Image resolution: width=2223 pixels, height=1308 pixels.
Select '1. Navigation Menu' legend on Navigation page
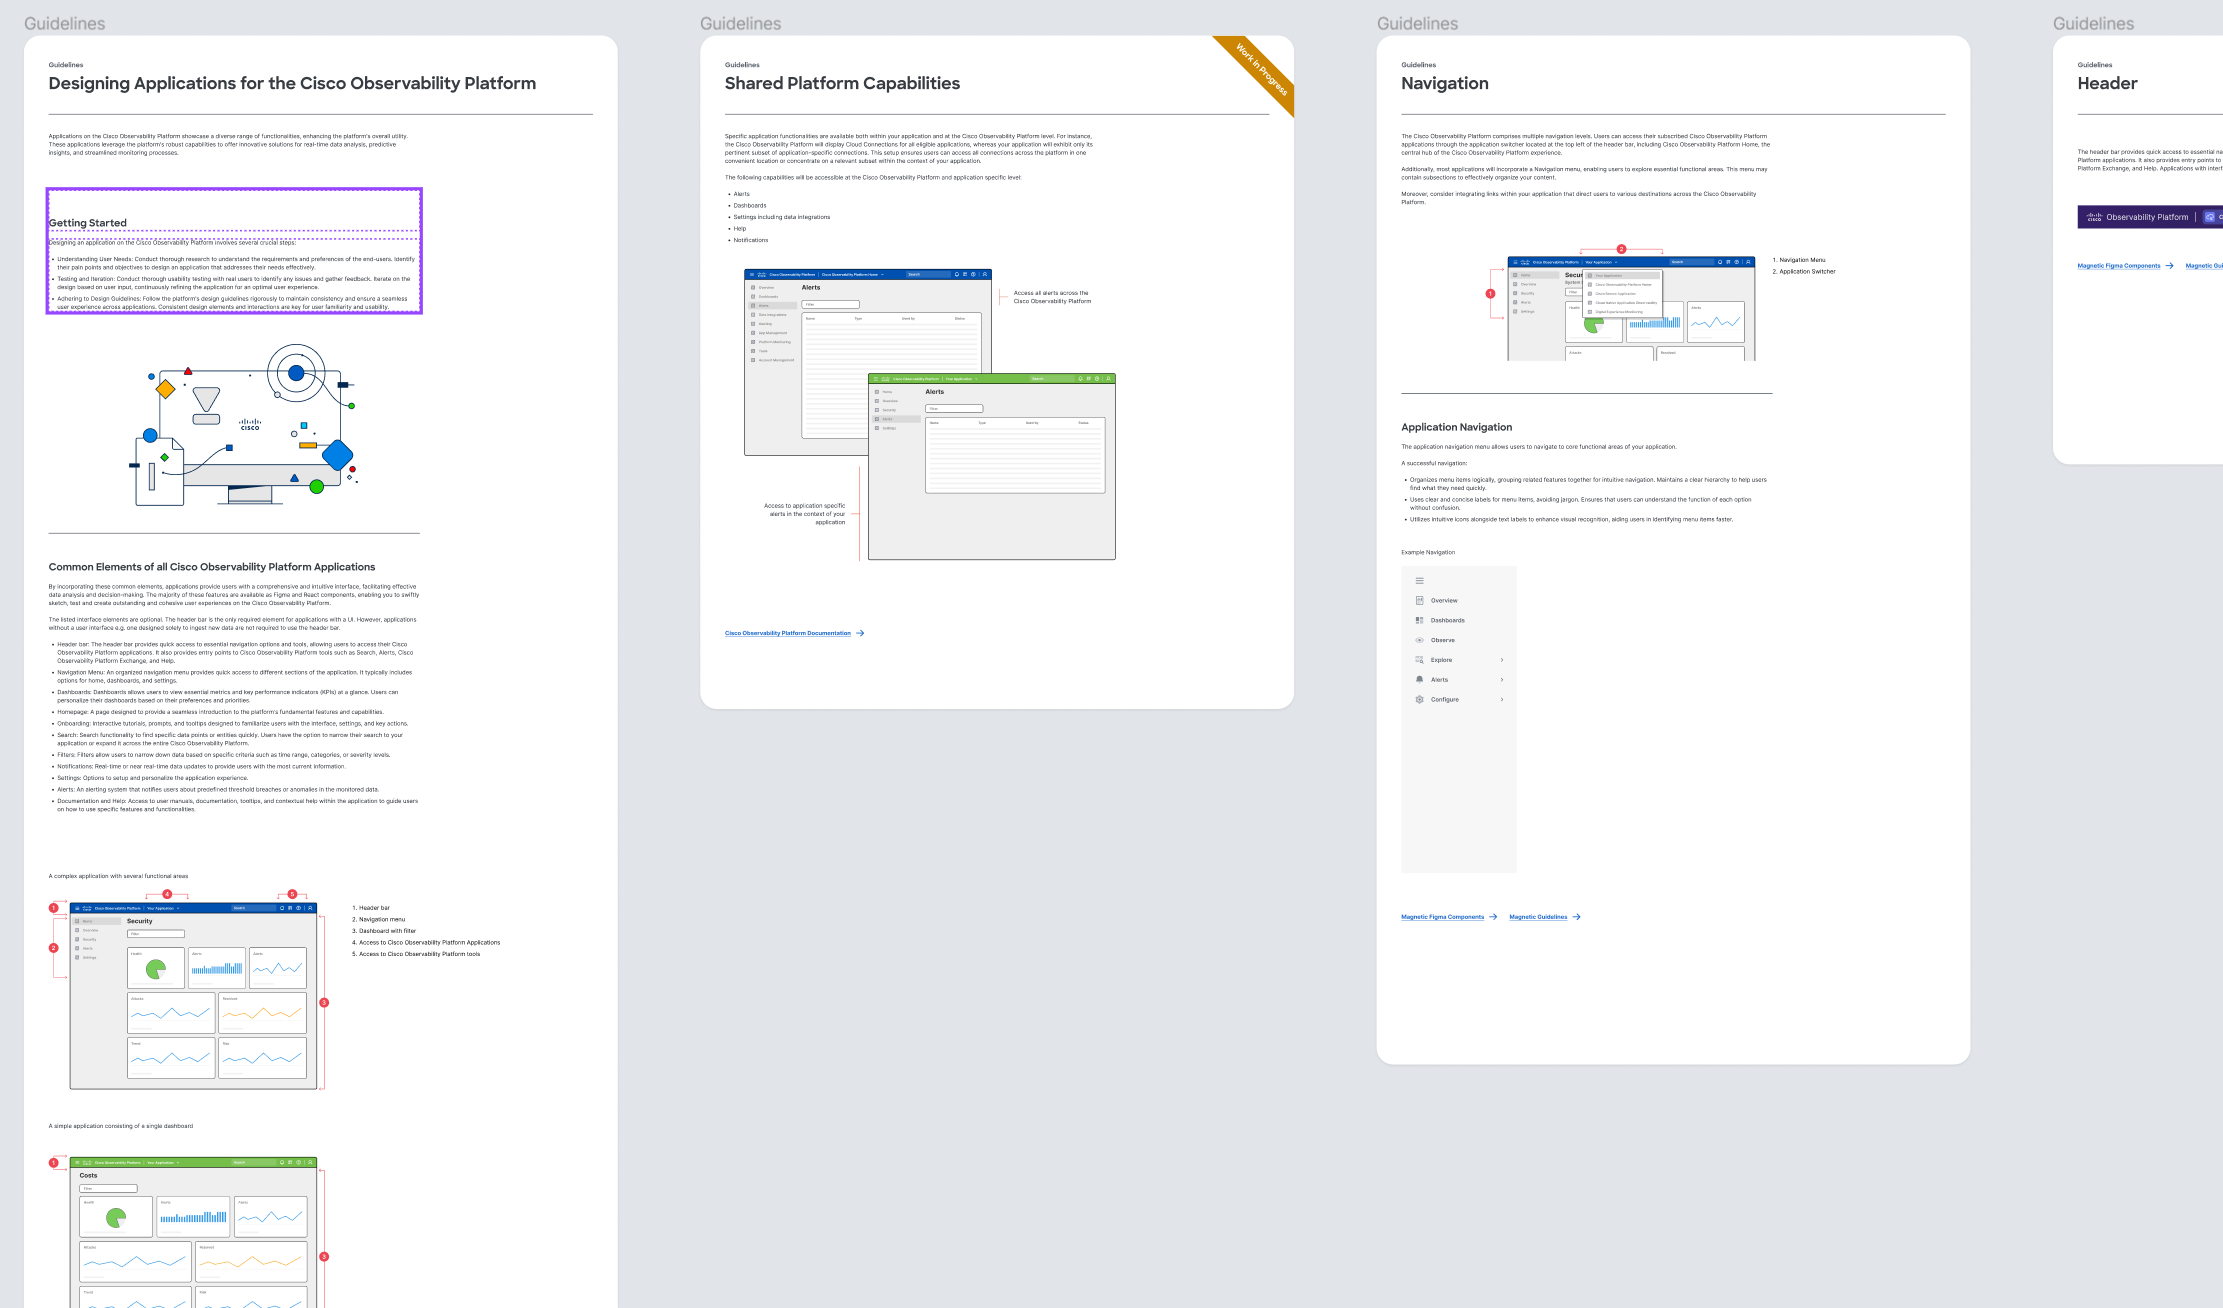(x=1799, y=260)
